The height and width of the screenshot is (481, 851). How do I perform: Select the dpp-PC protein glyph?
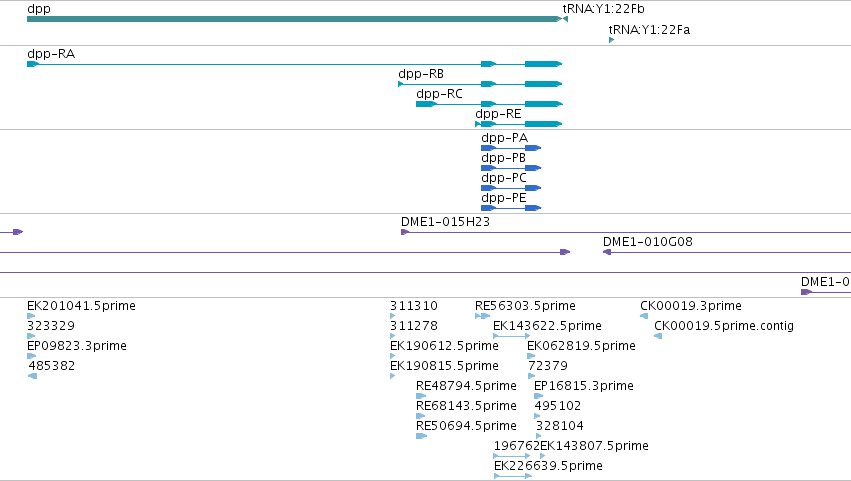511,188
